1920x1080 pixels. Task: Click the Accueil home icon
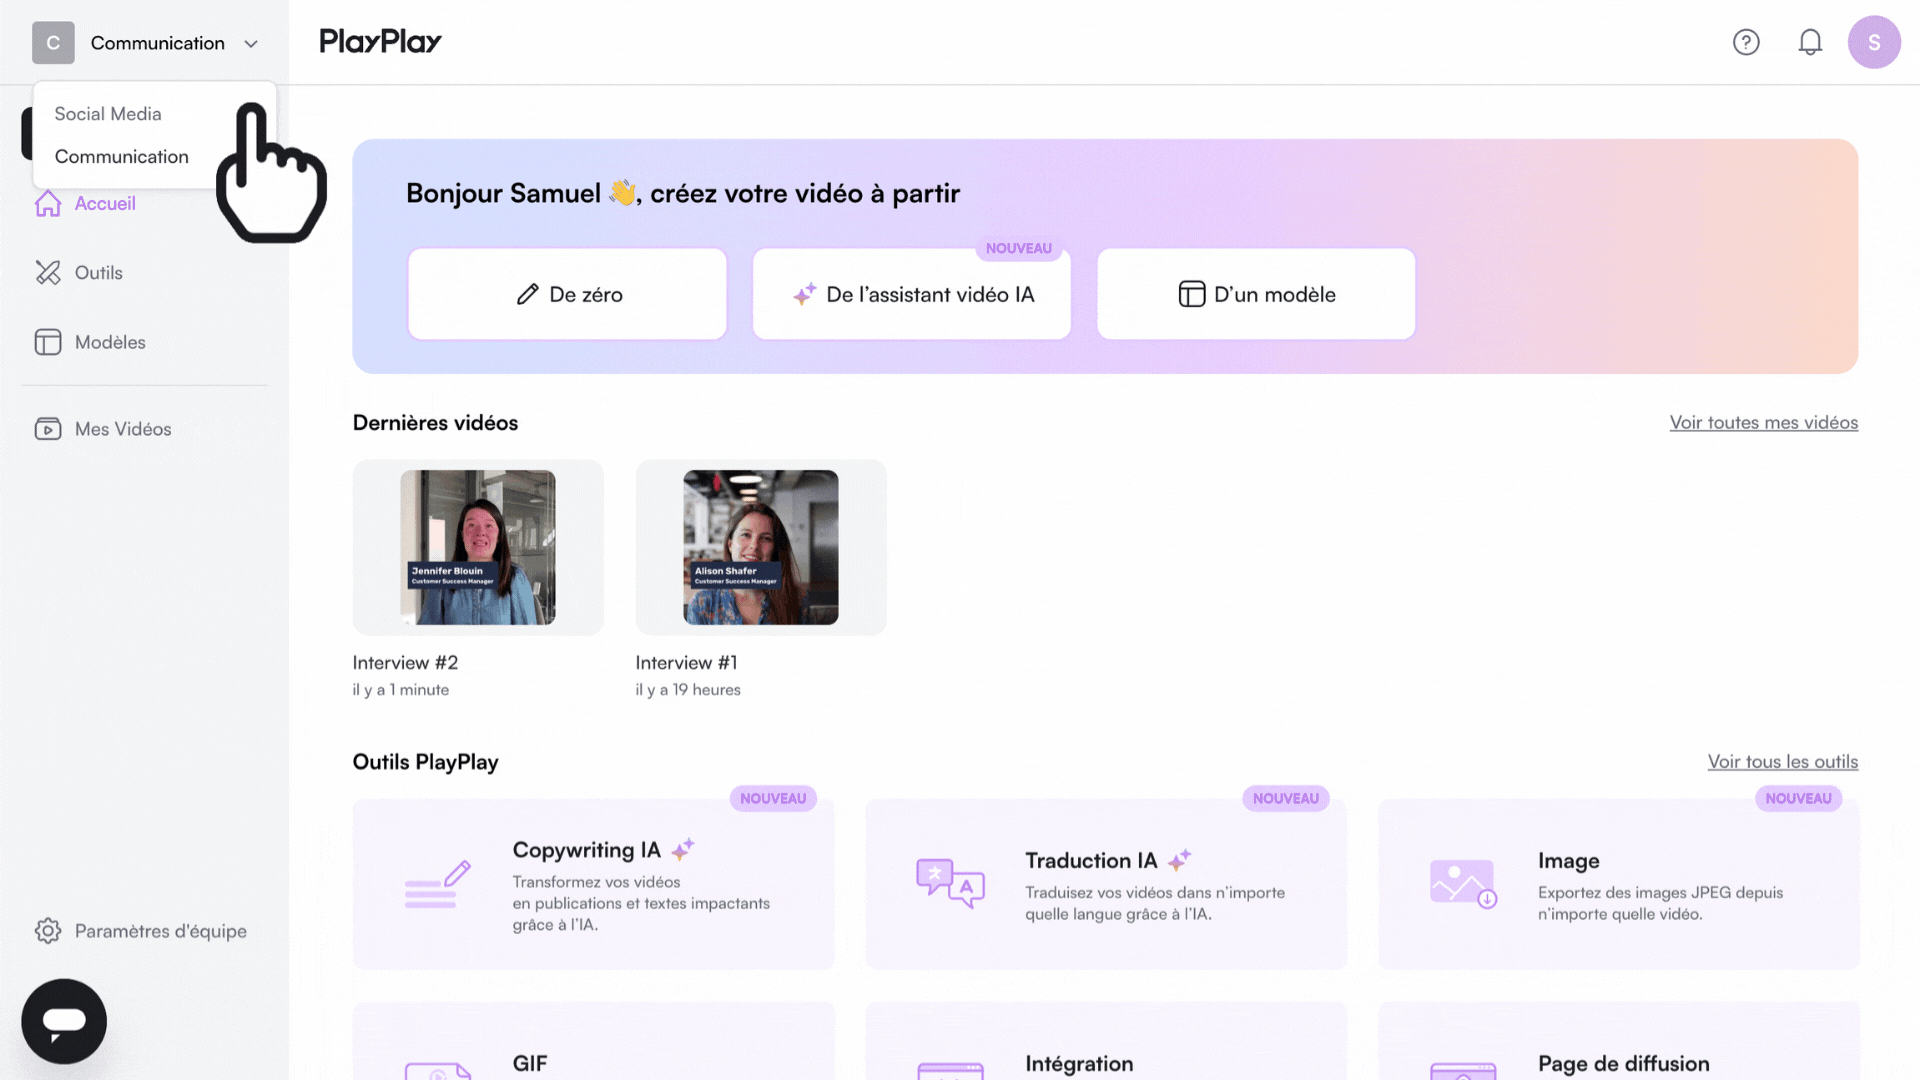[x=48, y=204]
